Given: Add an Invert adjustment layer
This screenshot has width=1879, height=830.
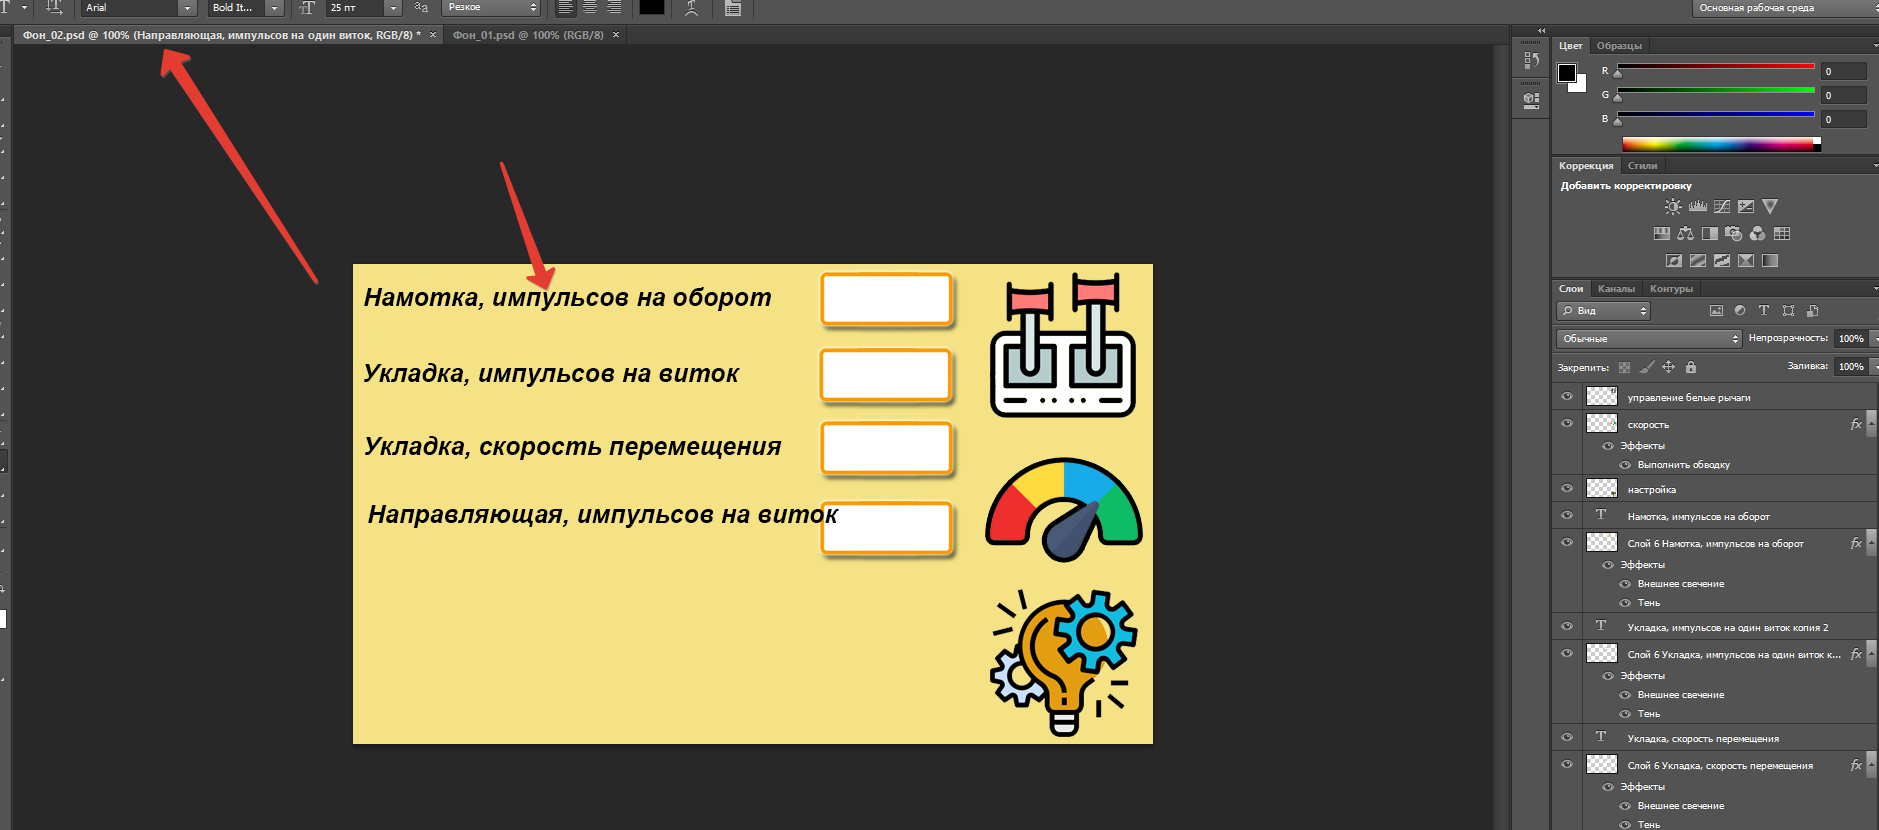Looking at the screenshot, I should (x=1674, y=261).
